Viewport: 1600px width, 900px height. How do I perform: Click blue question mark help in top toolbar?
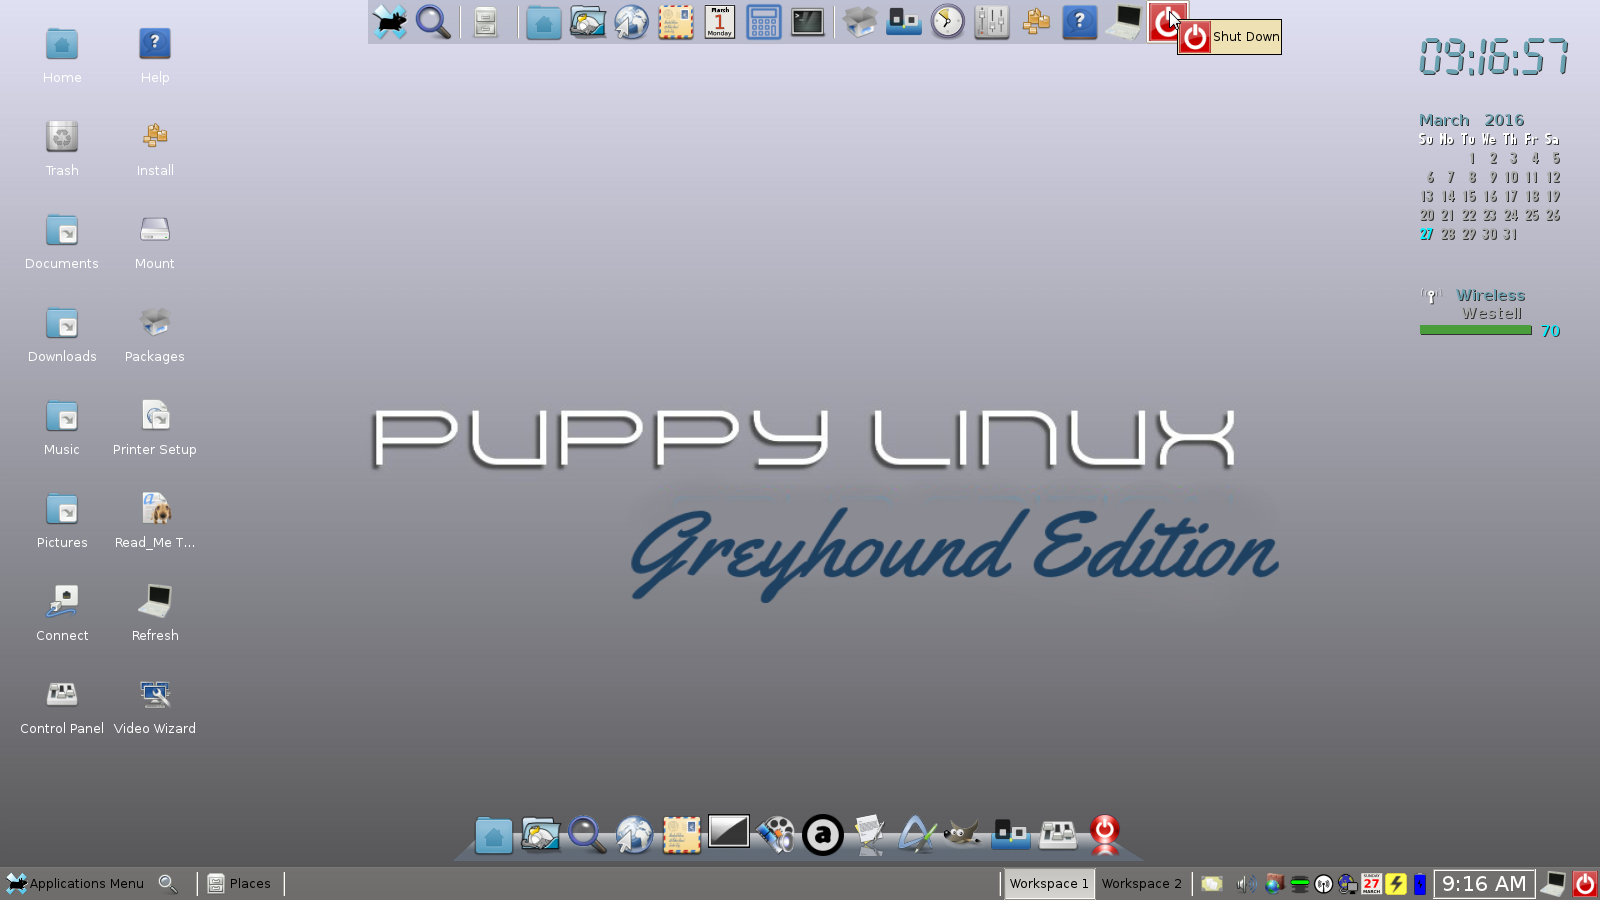click(1080, 22)
